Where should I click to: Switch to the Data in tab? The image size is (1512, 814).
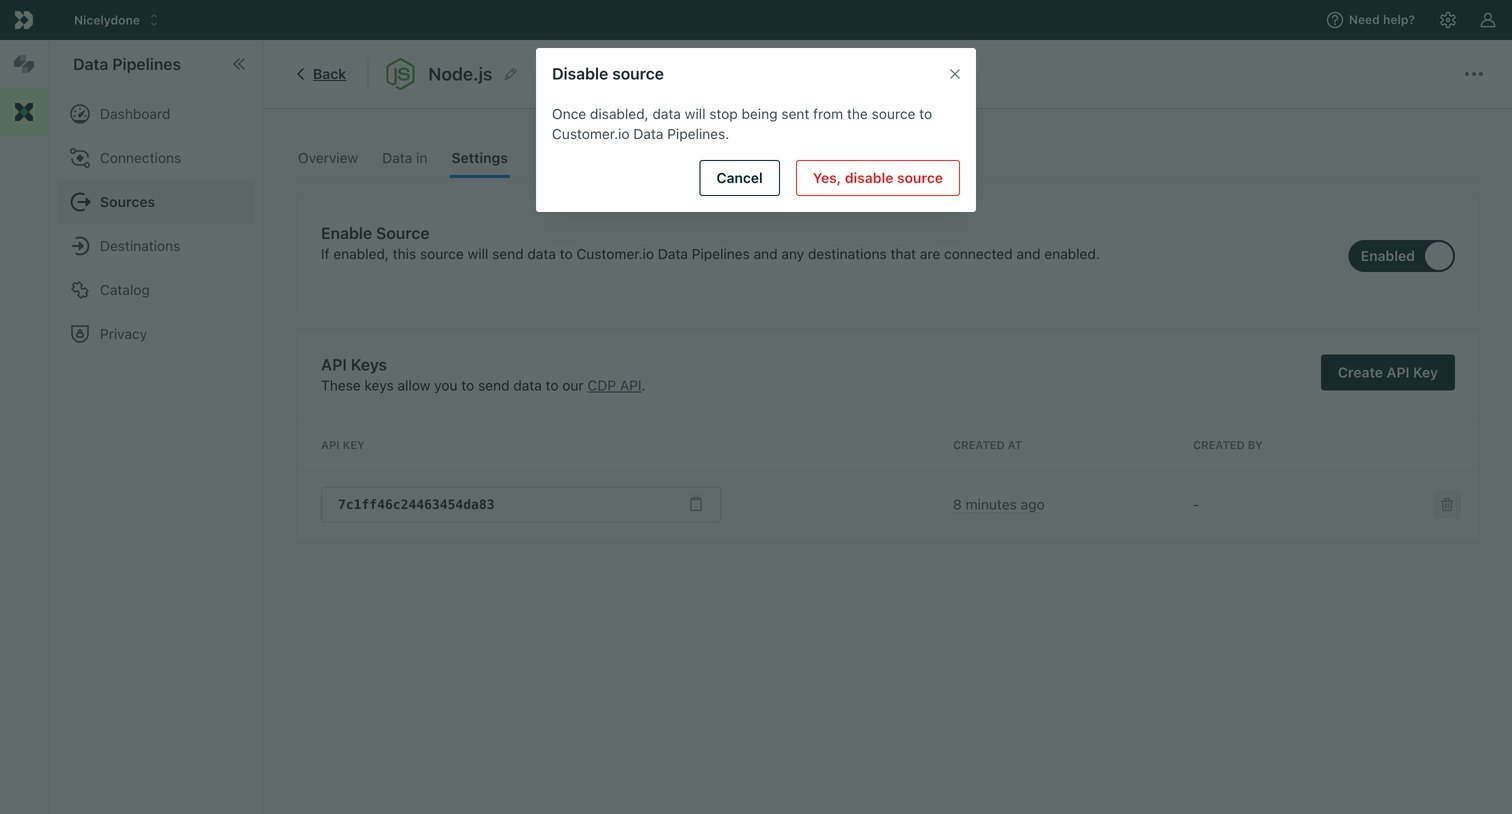(405, 158)
